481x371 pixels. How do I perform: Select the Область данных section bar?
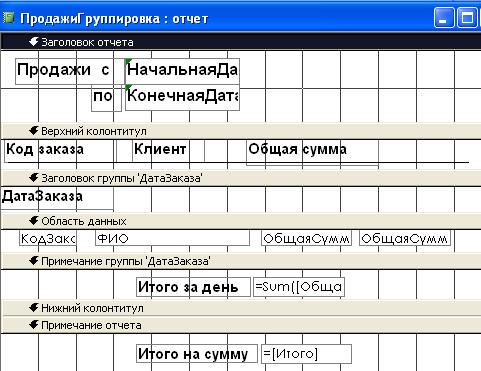(x=240, y=221)
